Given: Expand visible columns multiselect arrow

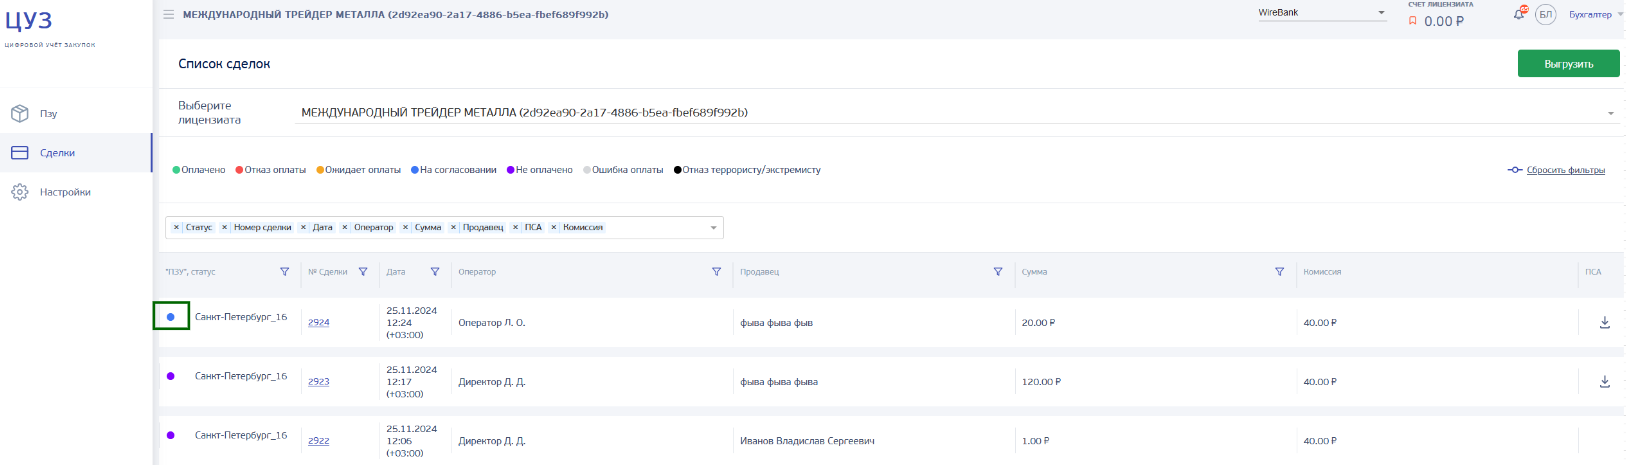Looking at the screenshot, I should (x=713, y=228).
